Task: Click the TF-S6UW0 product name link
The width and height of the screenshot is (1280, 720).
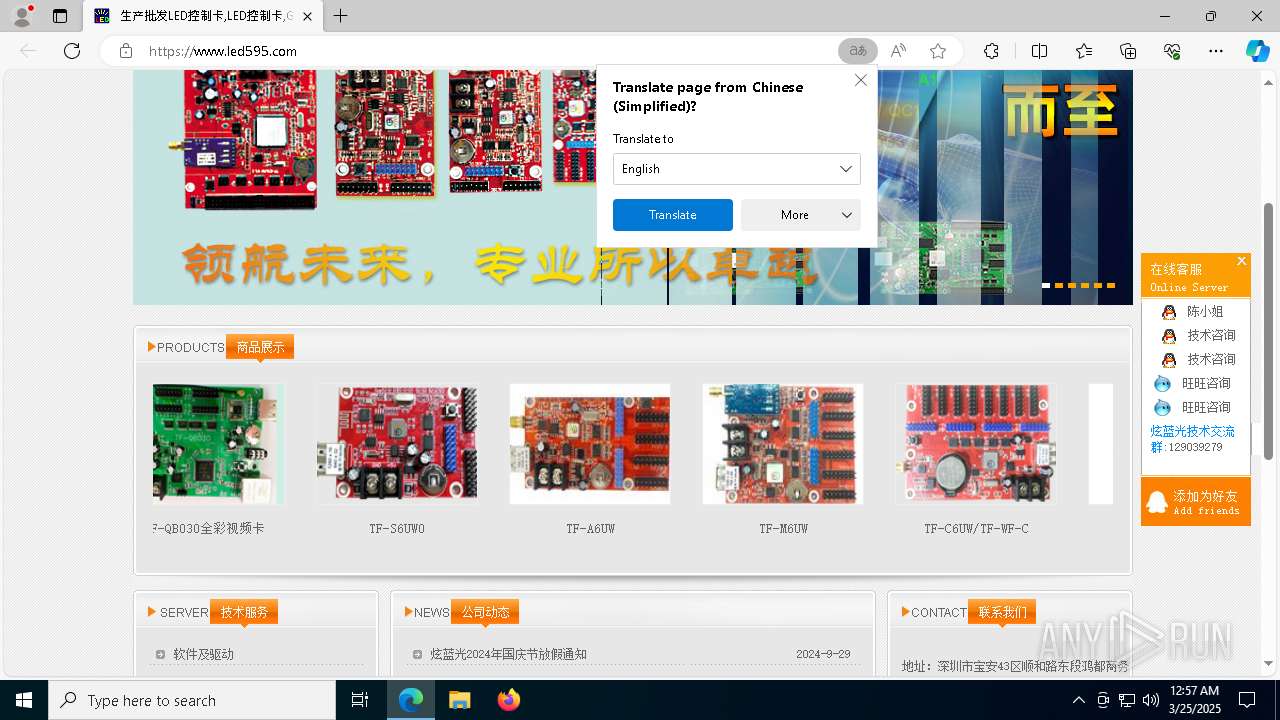Action: (x=397, y=528)
